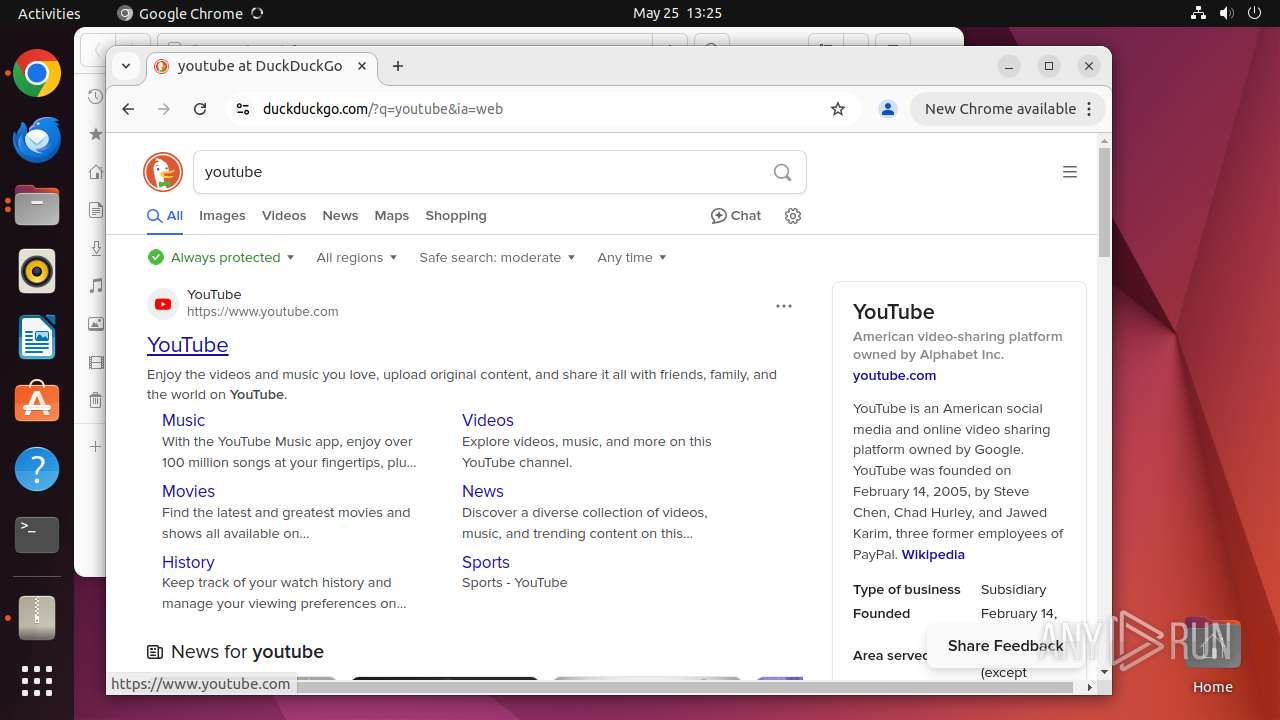Open the system status menu with the power icon
The width and height of the screenshot is (1280, 720).
[1227, 13]
